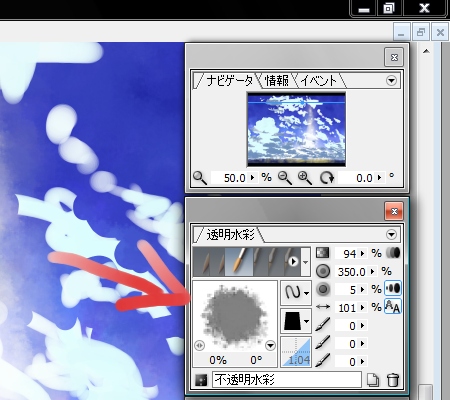
Task: Click the gray brush tip preview
Action: [235, 316]
